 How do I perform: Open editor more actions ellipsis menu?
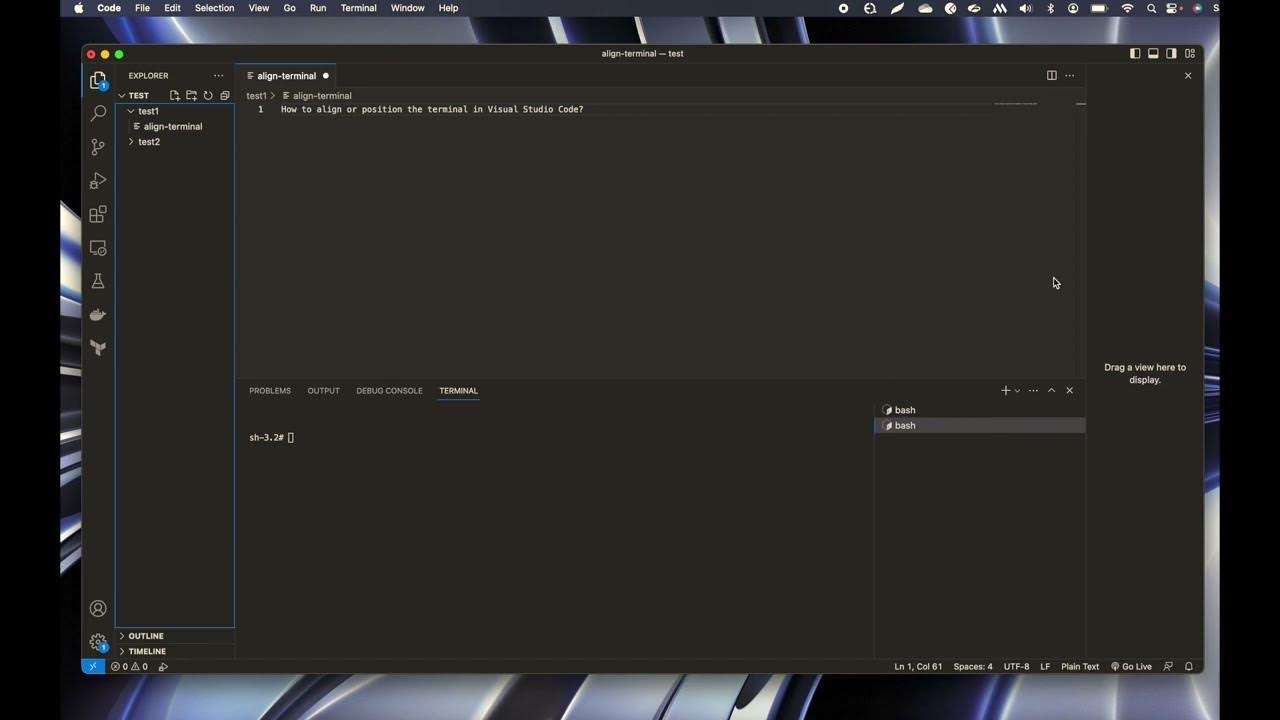point(1069,76)
